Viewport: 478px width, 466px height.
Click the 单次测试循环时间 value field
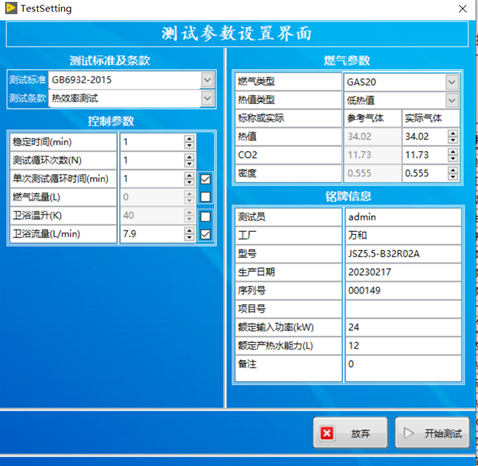tap(152, 179)
